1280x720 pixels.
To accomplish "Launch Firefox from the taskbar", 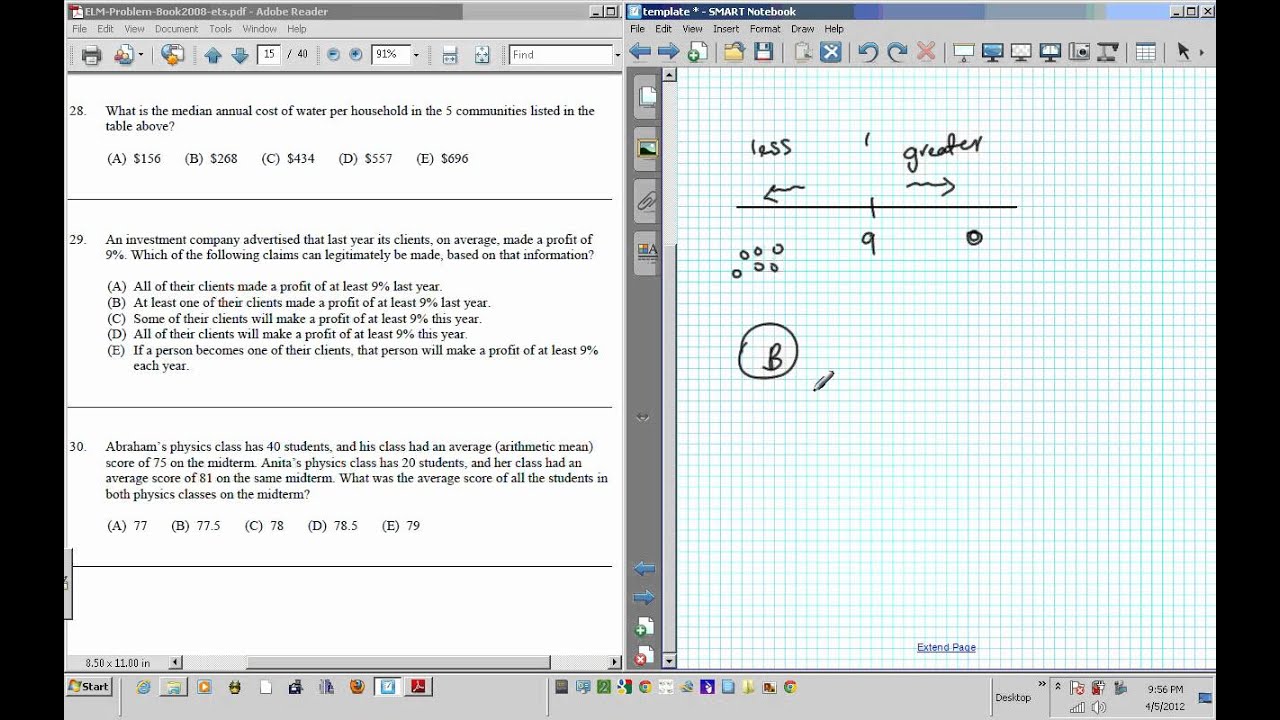I will point(357,687).
